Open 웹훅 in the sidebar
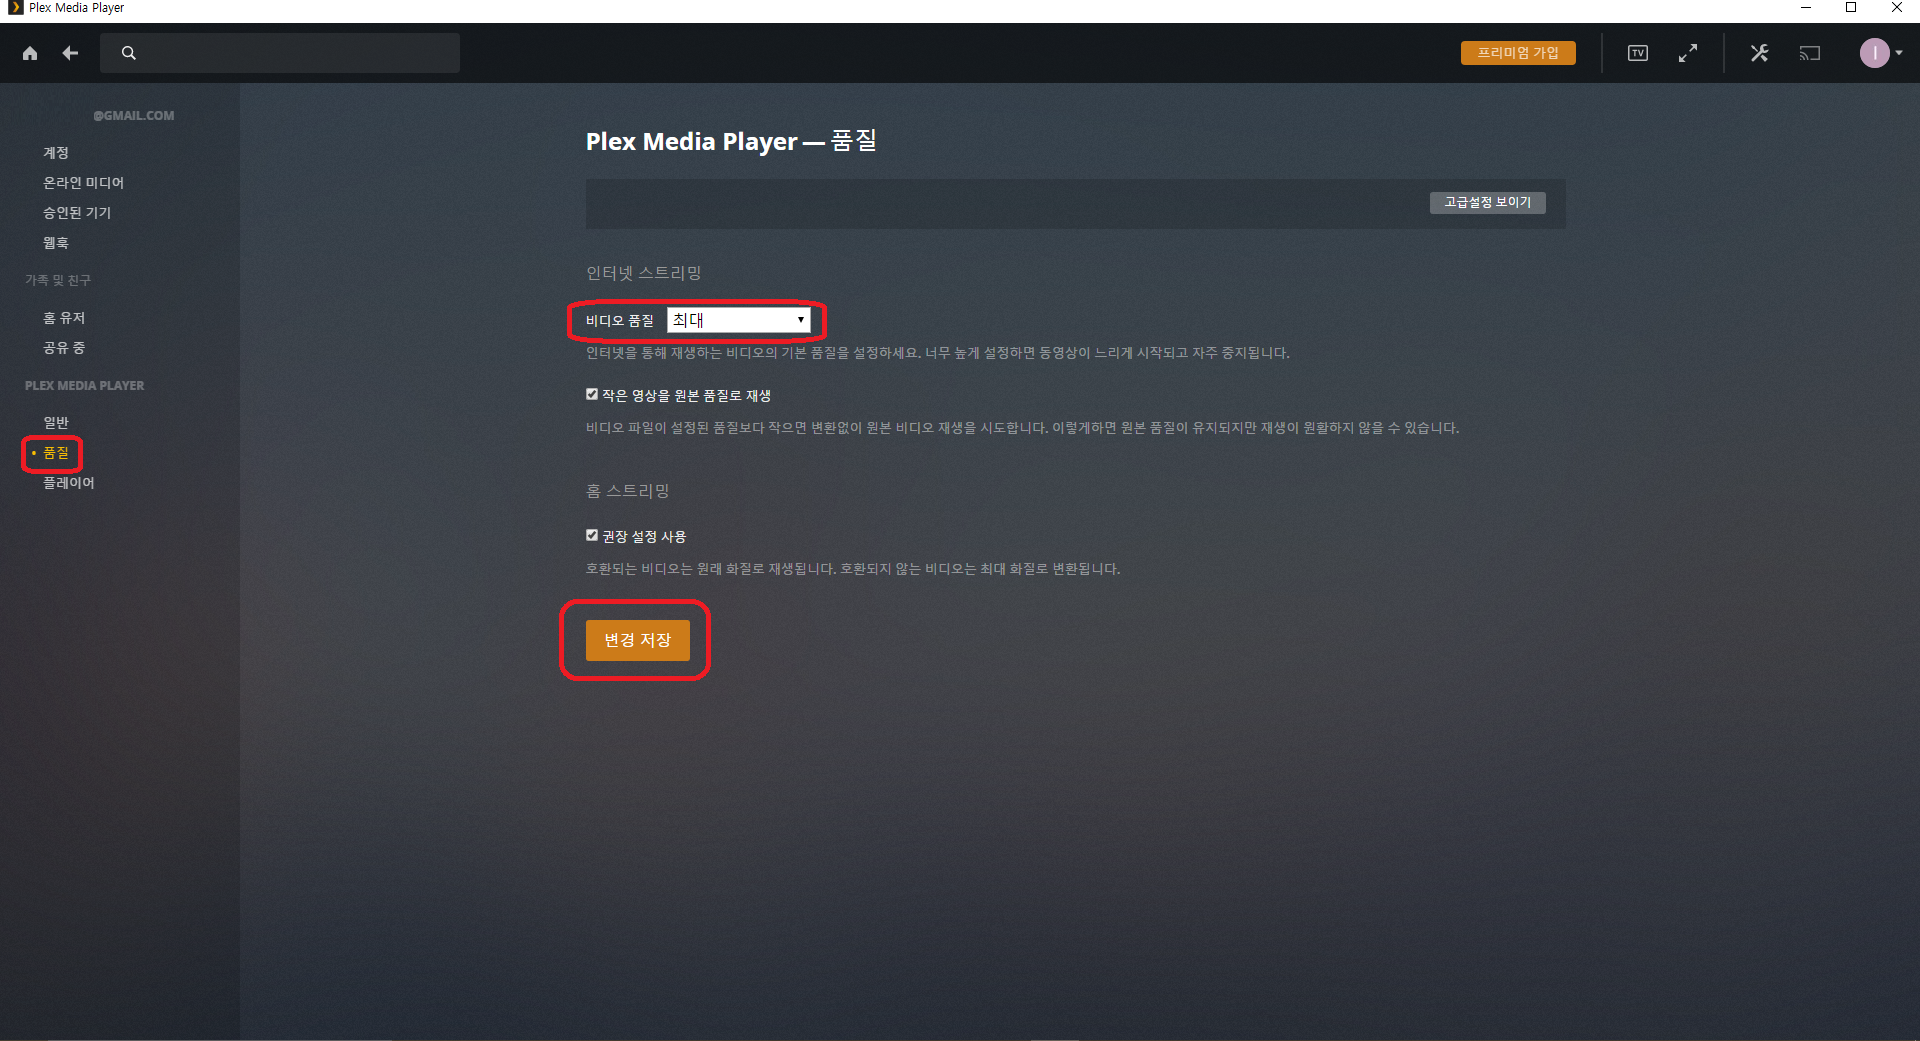The image size is (1920, 1041). click(56, 243)
